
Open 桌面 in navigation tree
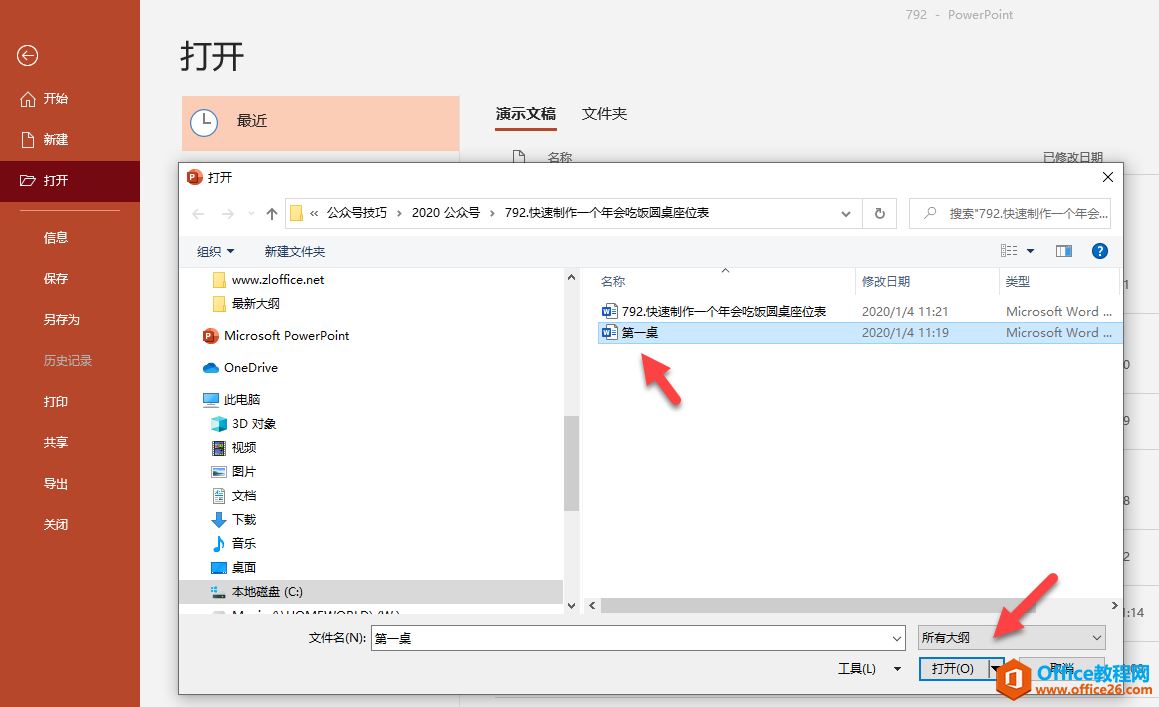pos(243,568)
